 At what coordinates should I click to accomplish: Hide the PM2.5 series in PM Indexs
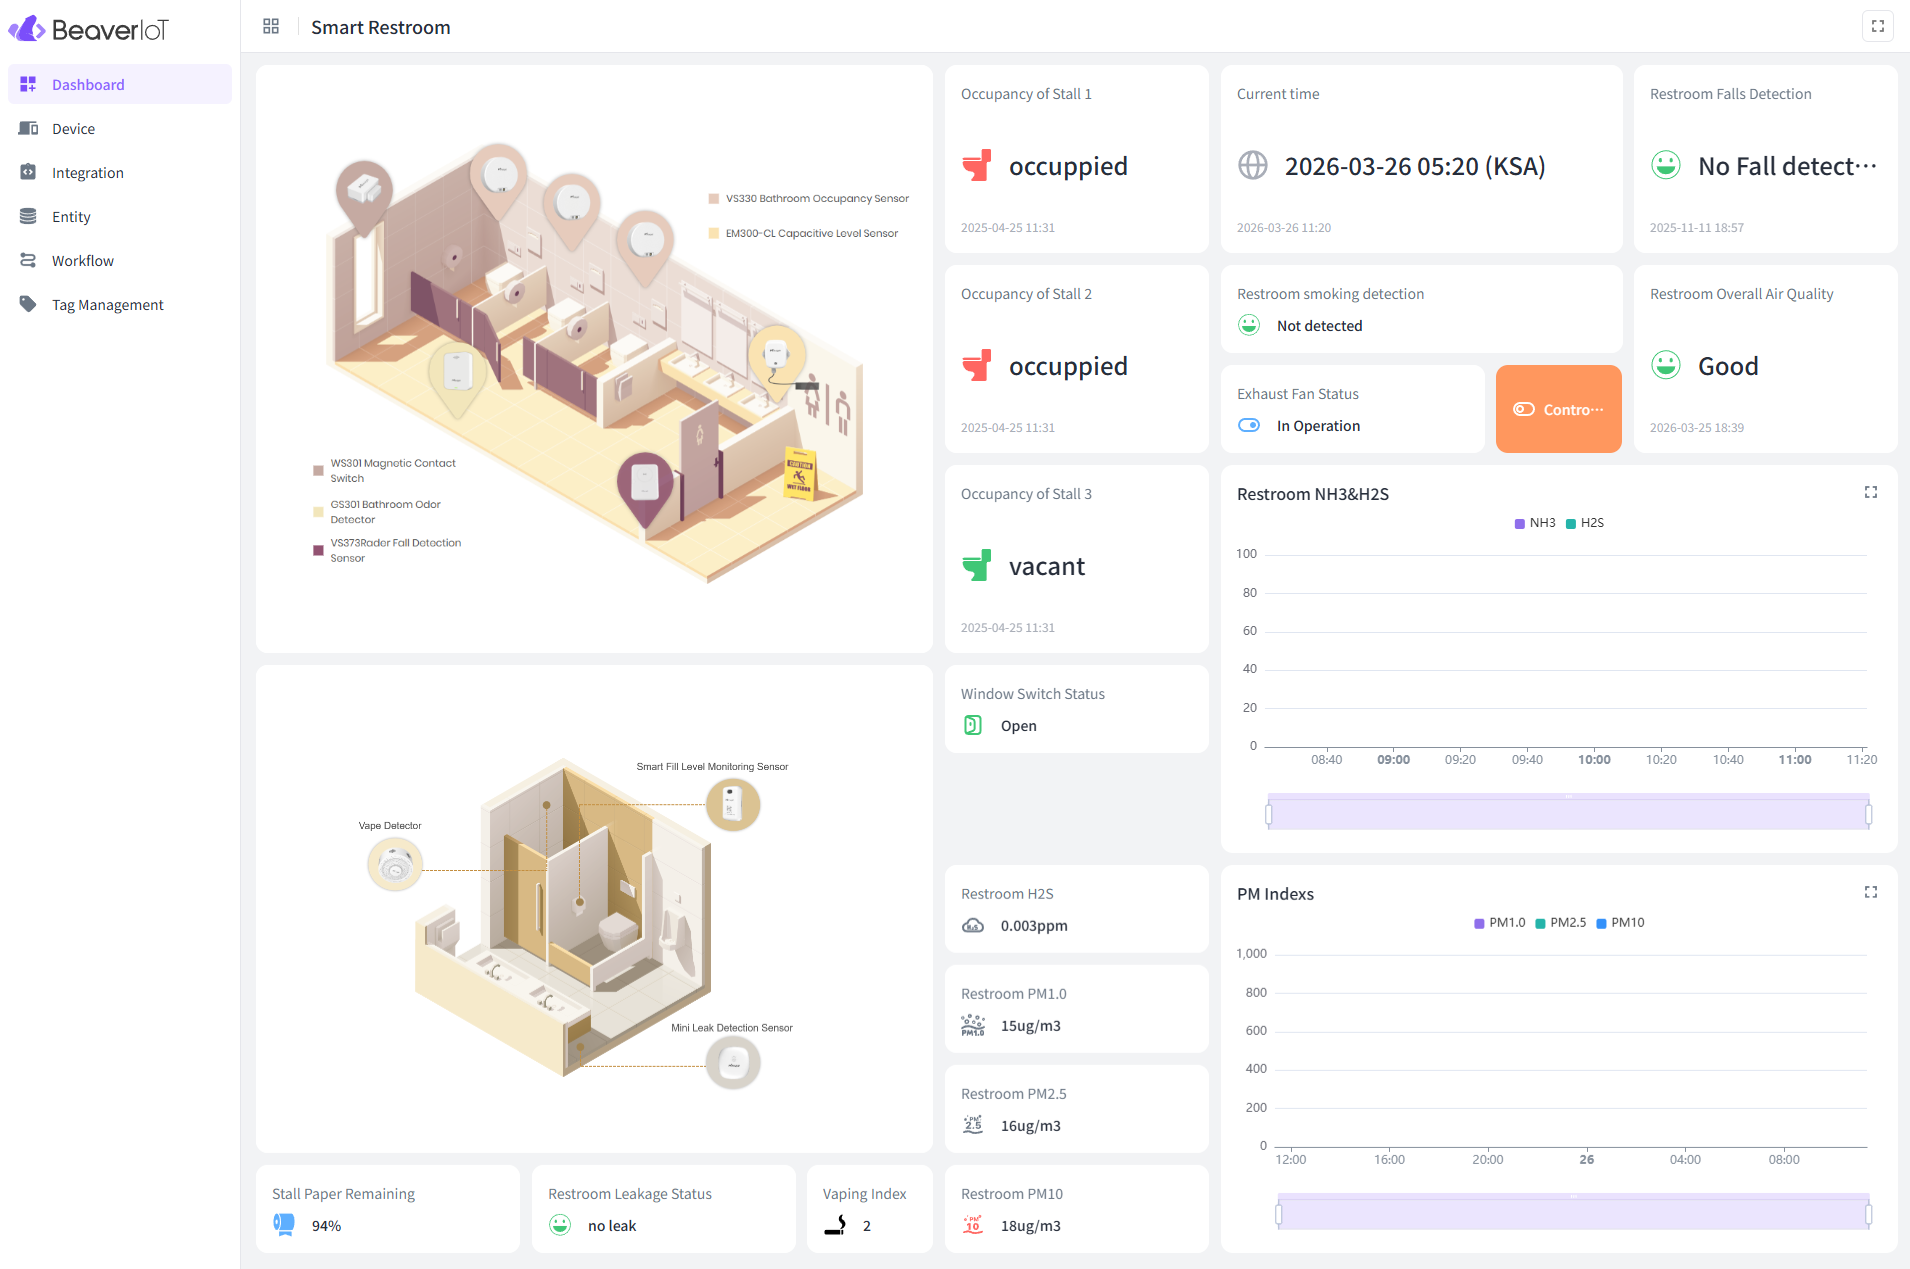click(x=1560, y=923)
